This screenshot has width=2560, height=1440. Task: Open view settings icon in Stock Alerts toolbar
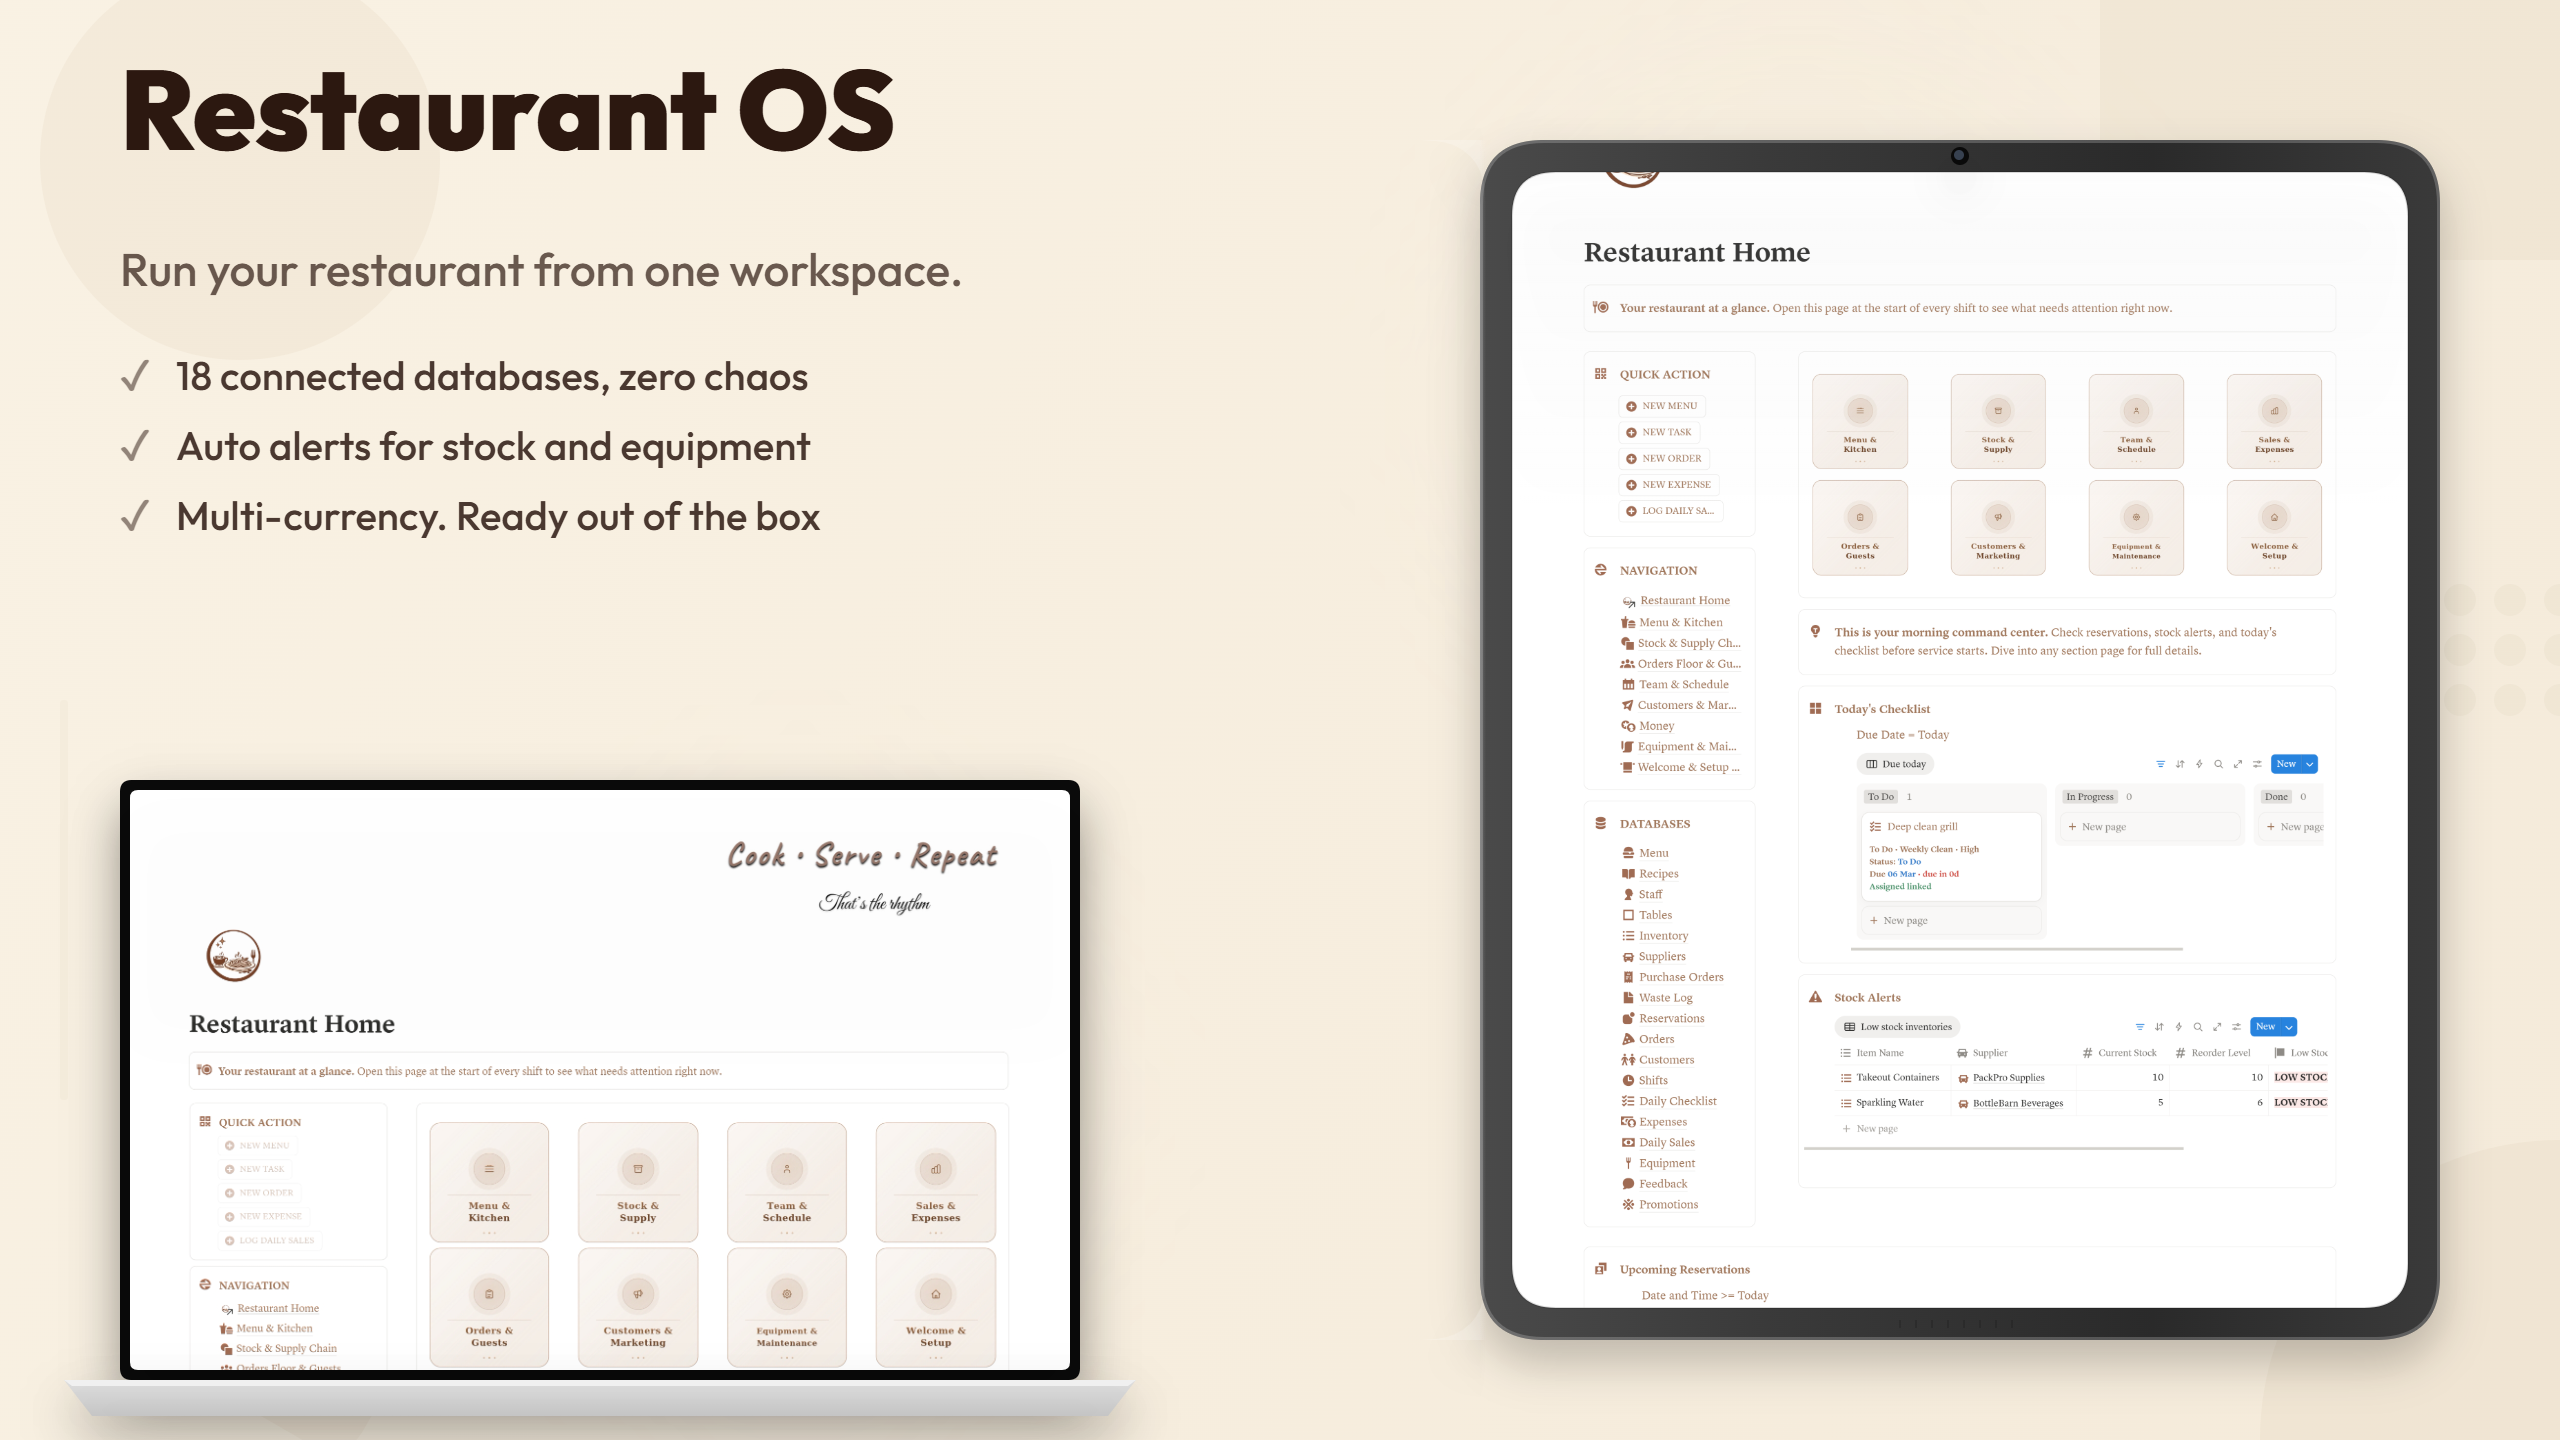pos(2237,1027)
